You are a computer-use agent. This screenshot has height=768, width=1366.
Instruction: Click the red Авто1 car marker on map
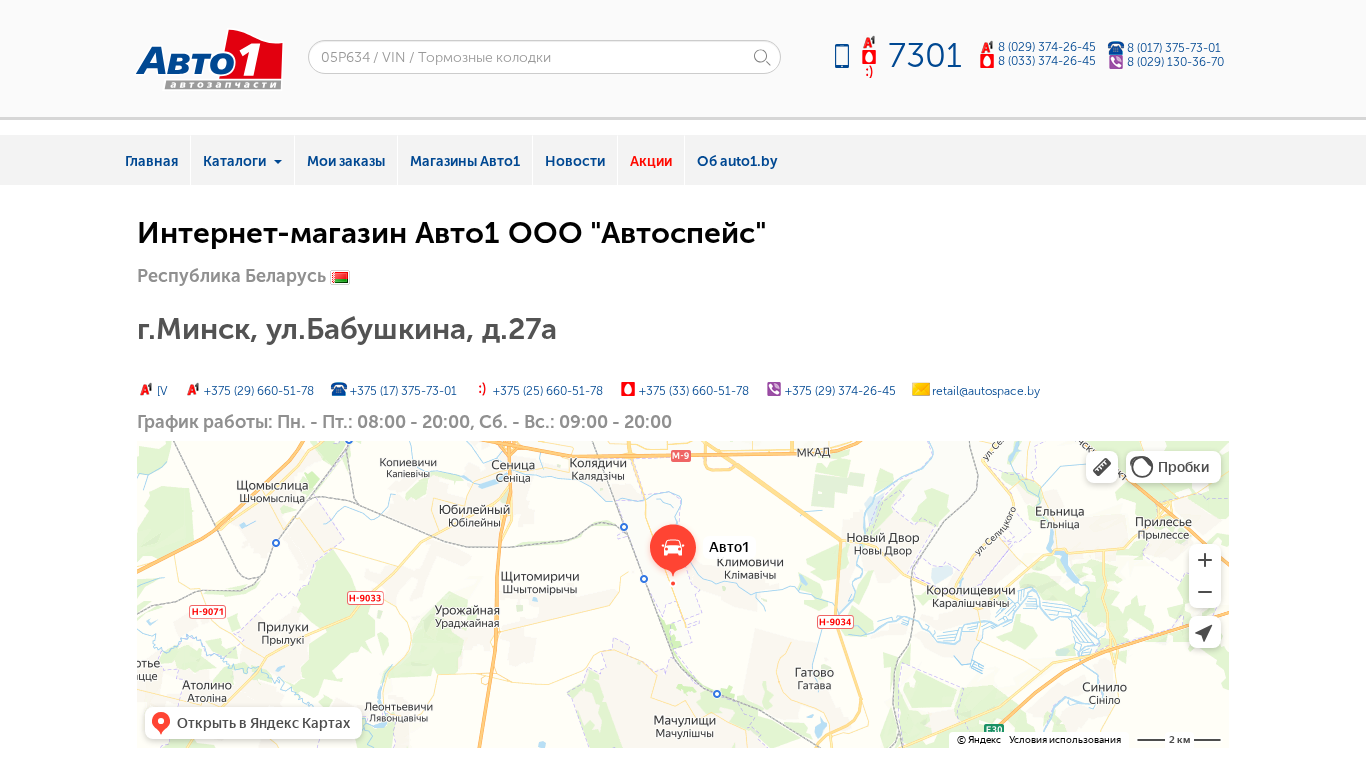point(673,549)
